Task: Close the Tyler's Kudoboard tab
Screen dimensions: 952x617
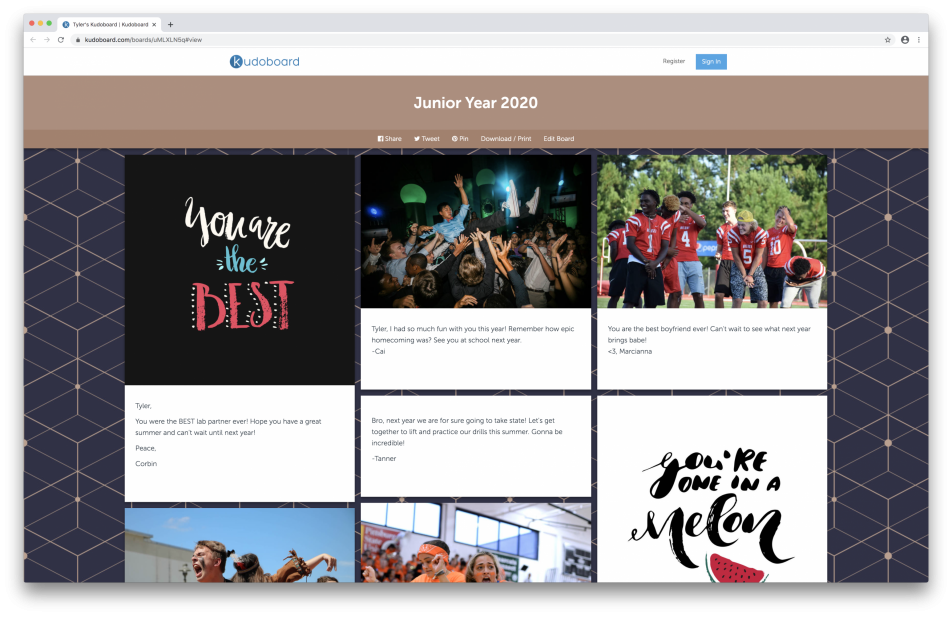Action: point(154,24)
